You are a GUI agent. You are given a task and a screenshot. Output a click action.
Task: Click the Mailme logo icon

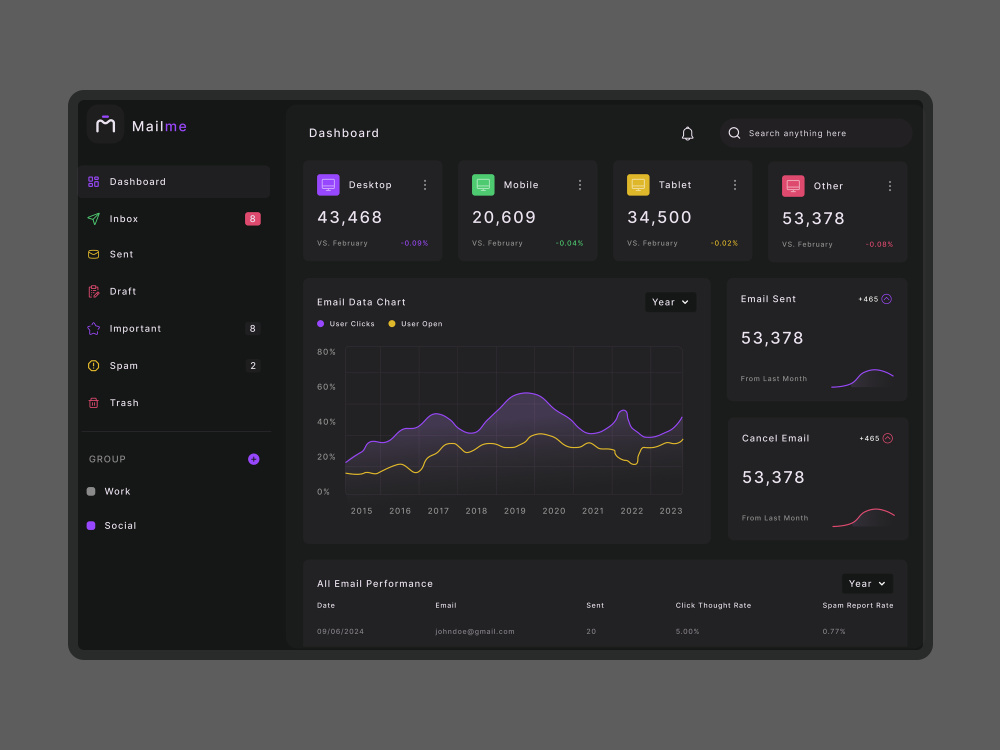105,125
